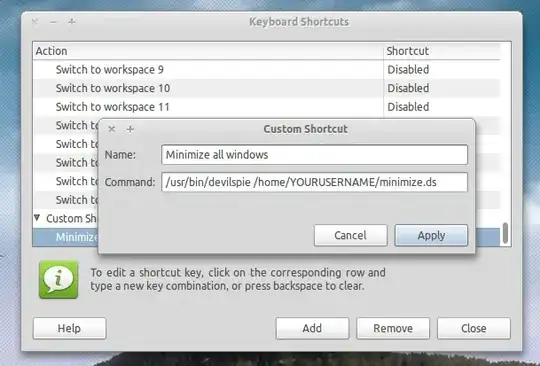
Task: Select the Switch to workspace 10 row
Action: 266,88
